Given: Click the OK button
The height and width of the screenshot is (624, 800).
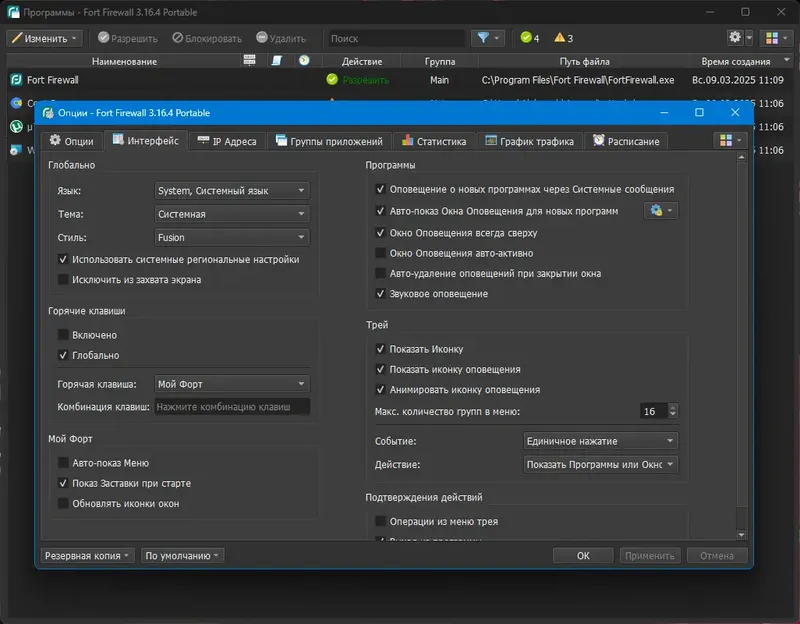Looking at the screenshot, I should [x=583, y=556].
